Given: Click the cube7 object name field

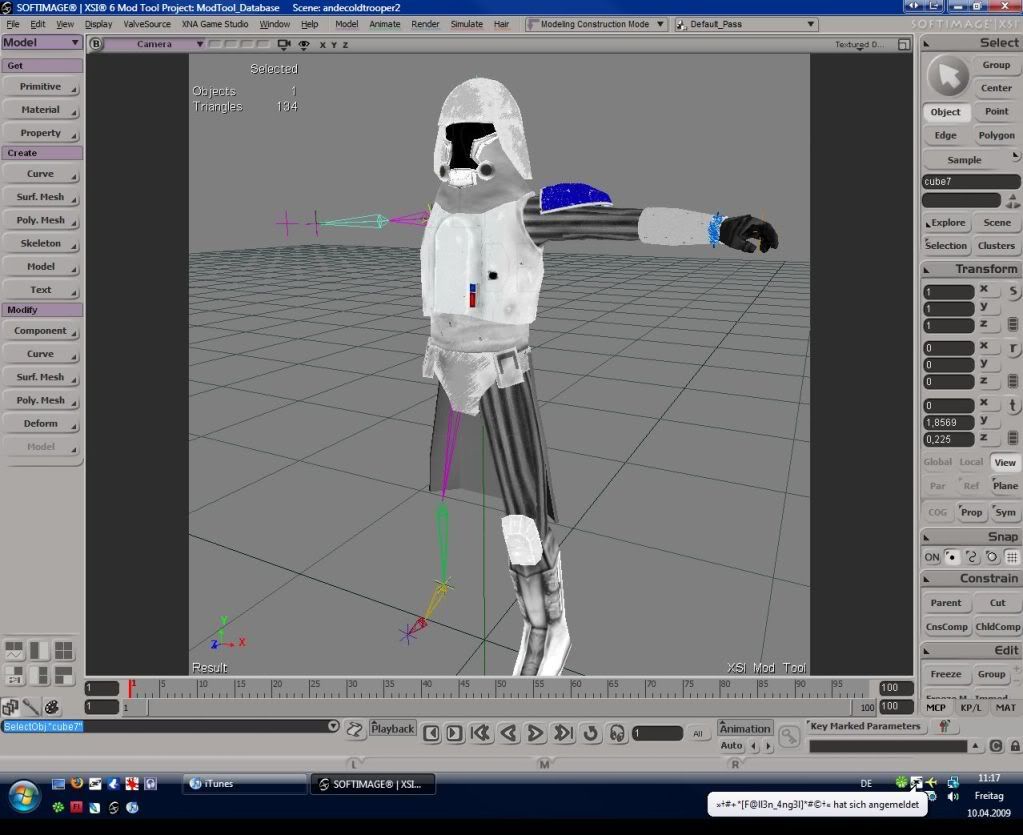Looking at the screenshot, I should tap(970, 182).
